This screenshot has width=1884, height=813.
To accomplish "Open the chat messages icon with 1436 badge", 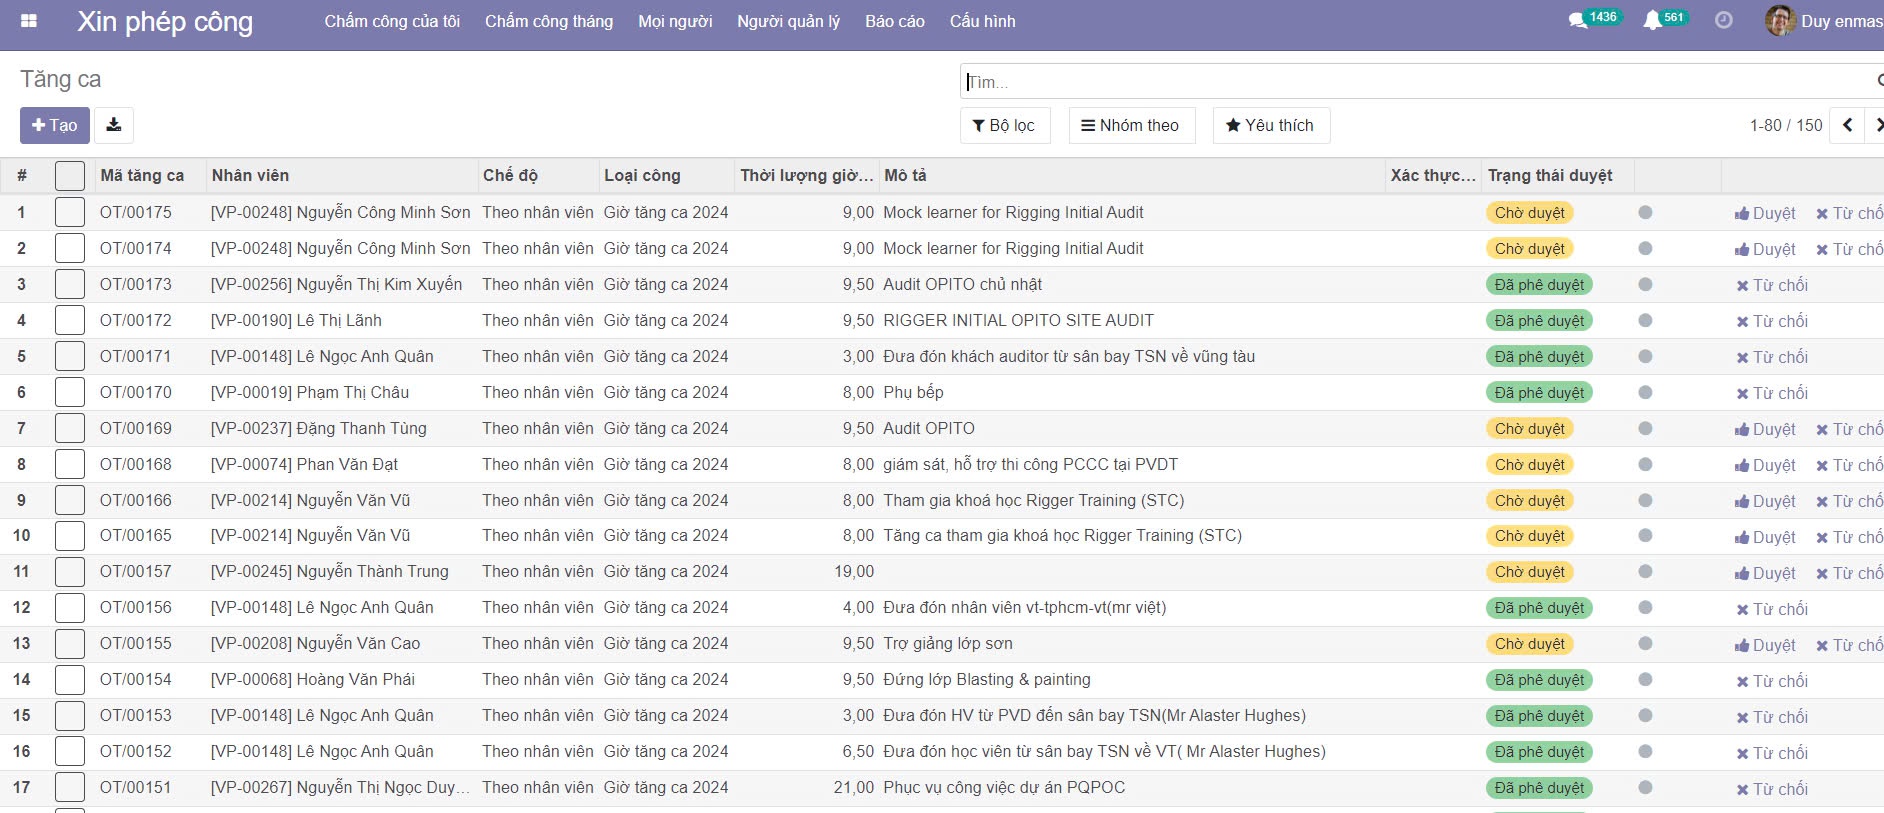I will (1578, 20).
